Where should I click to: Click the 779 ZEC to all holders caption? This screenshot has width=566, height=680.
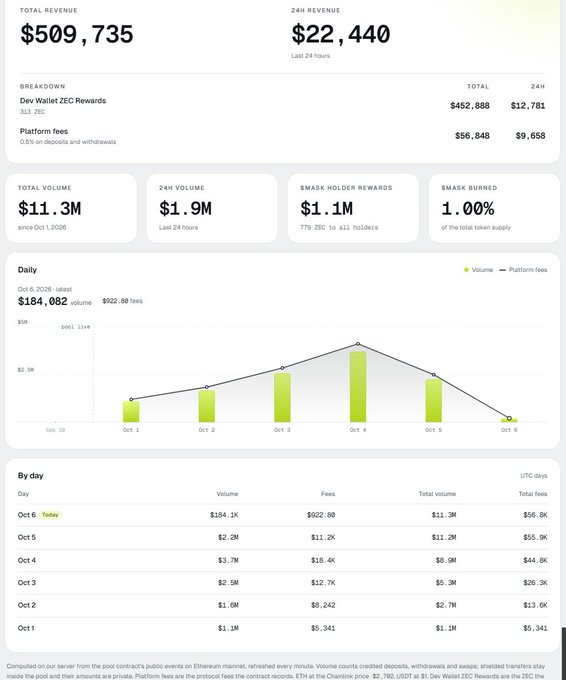339,227
